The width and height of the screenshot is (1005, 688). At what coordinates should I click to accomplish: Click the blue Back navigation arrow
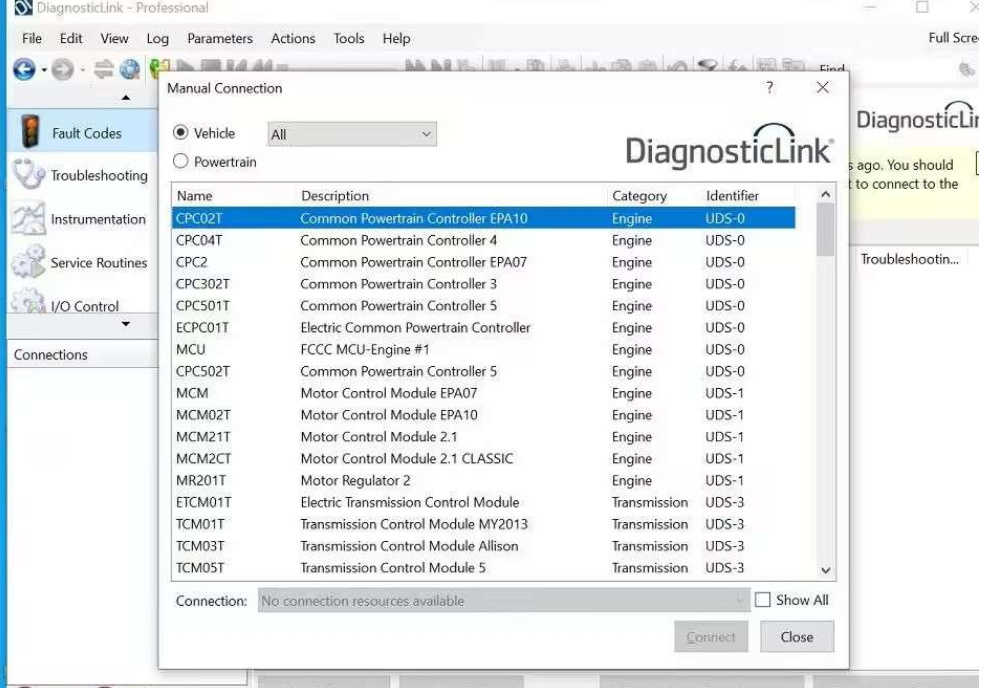click(24, 70)
